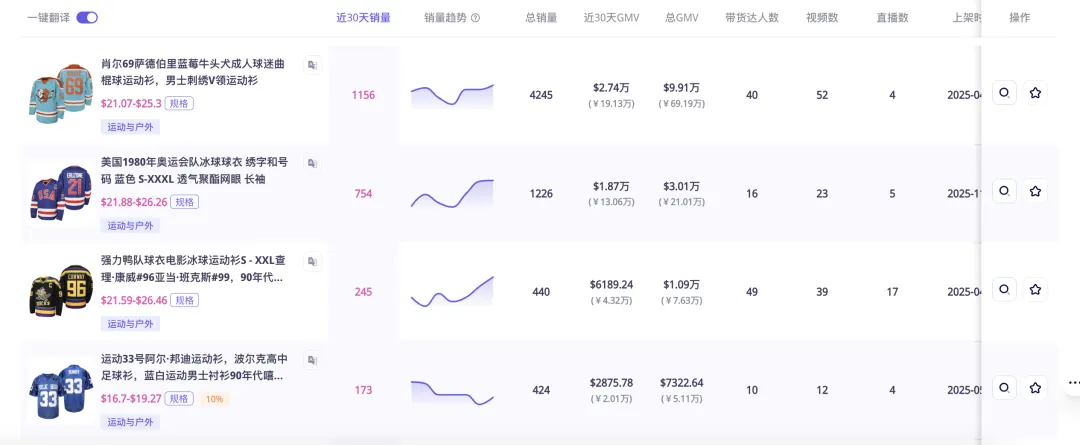The image size is (1080, 445).
Task: Click the magnifier icon in the 强力鸭队 row
Action: coord(1004,290)
